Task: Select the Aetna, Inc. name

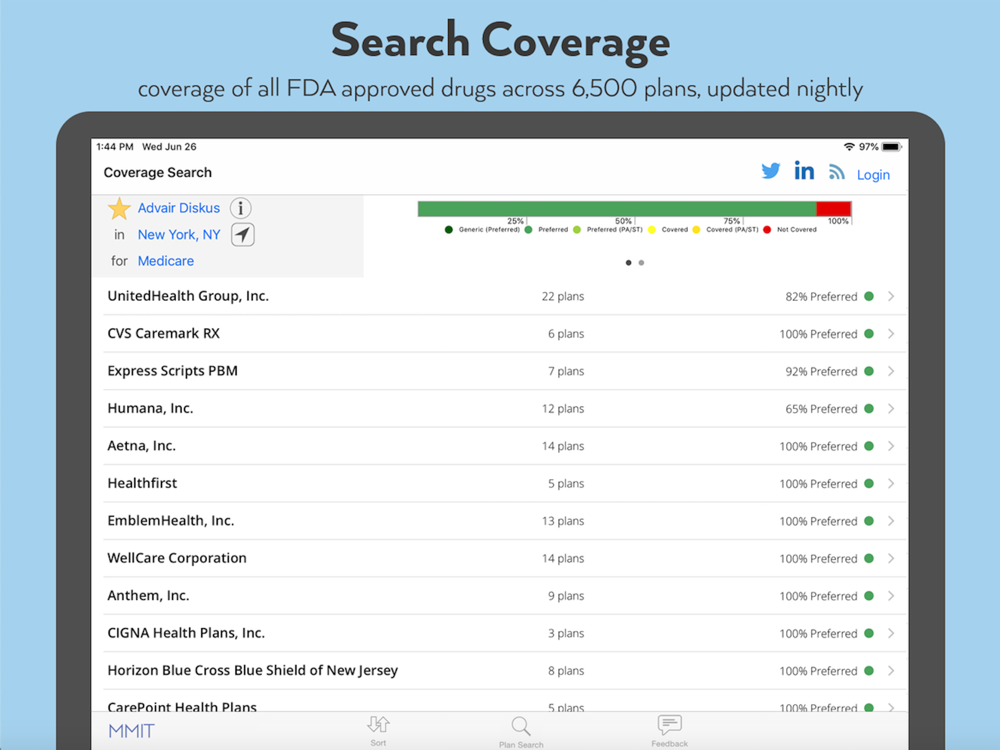Action: (142, 446)
